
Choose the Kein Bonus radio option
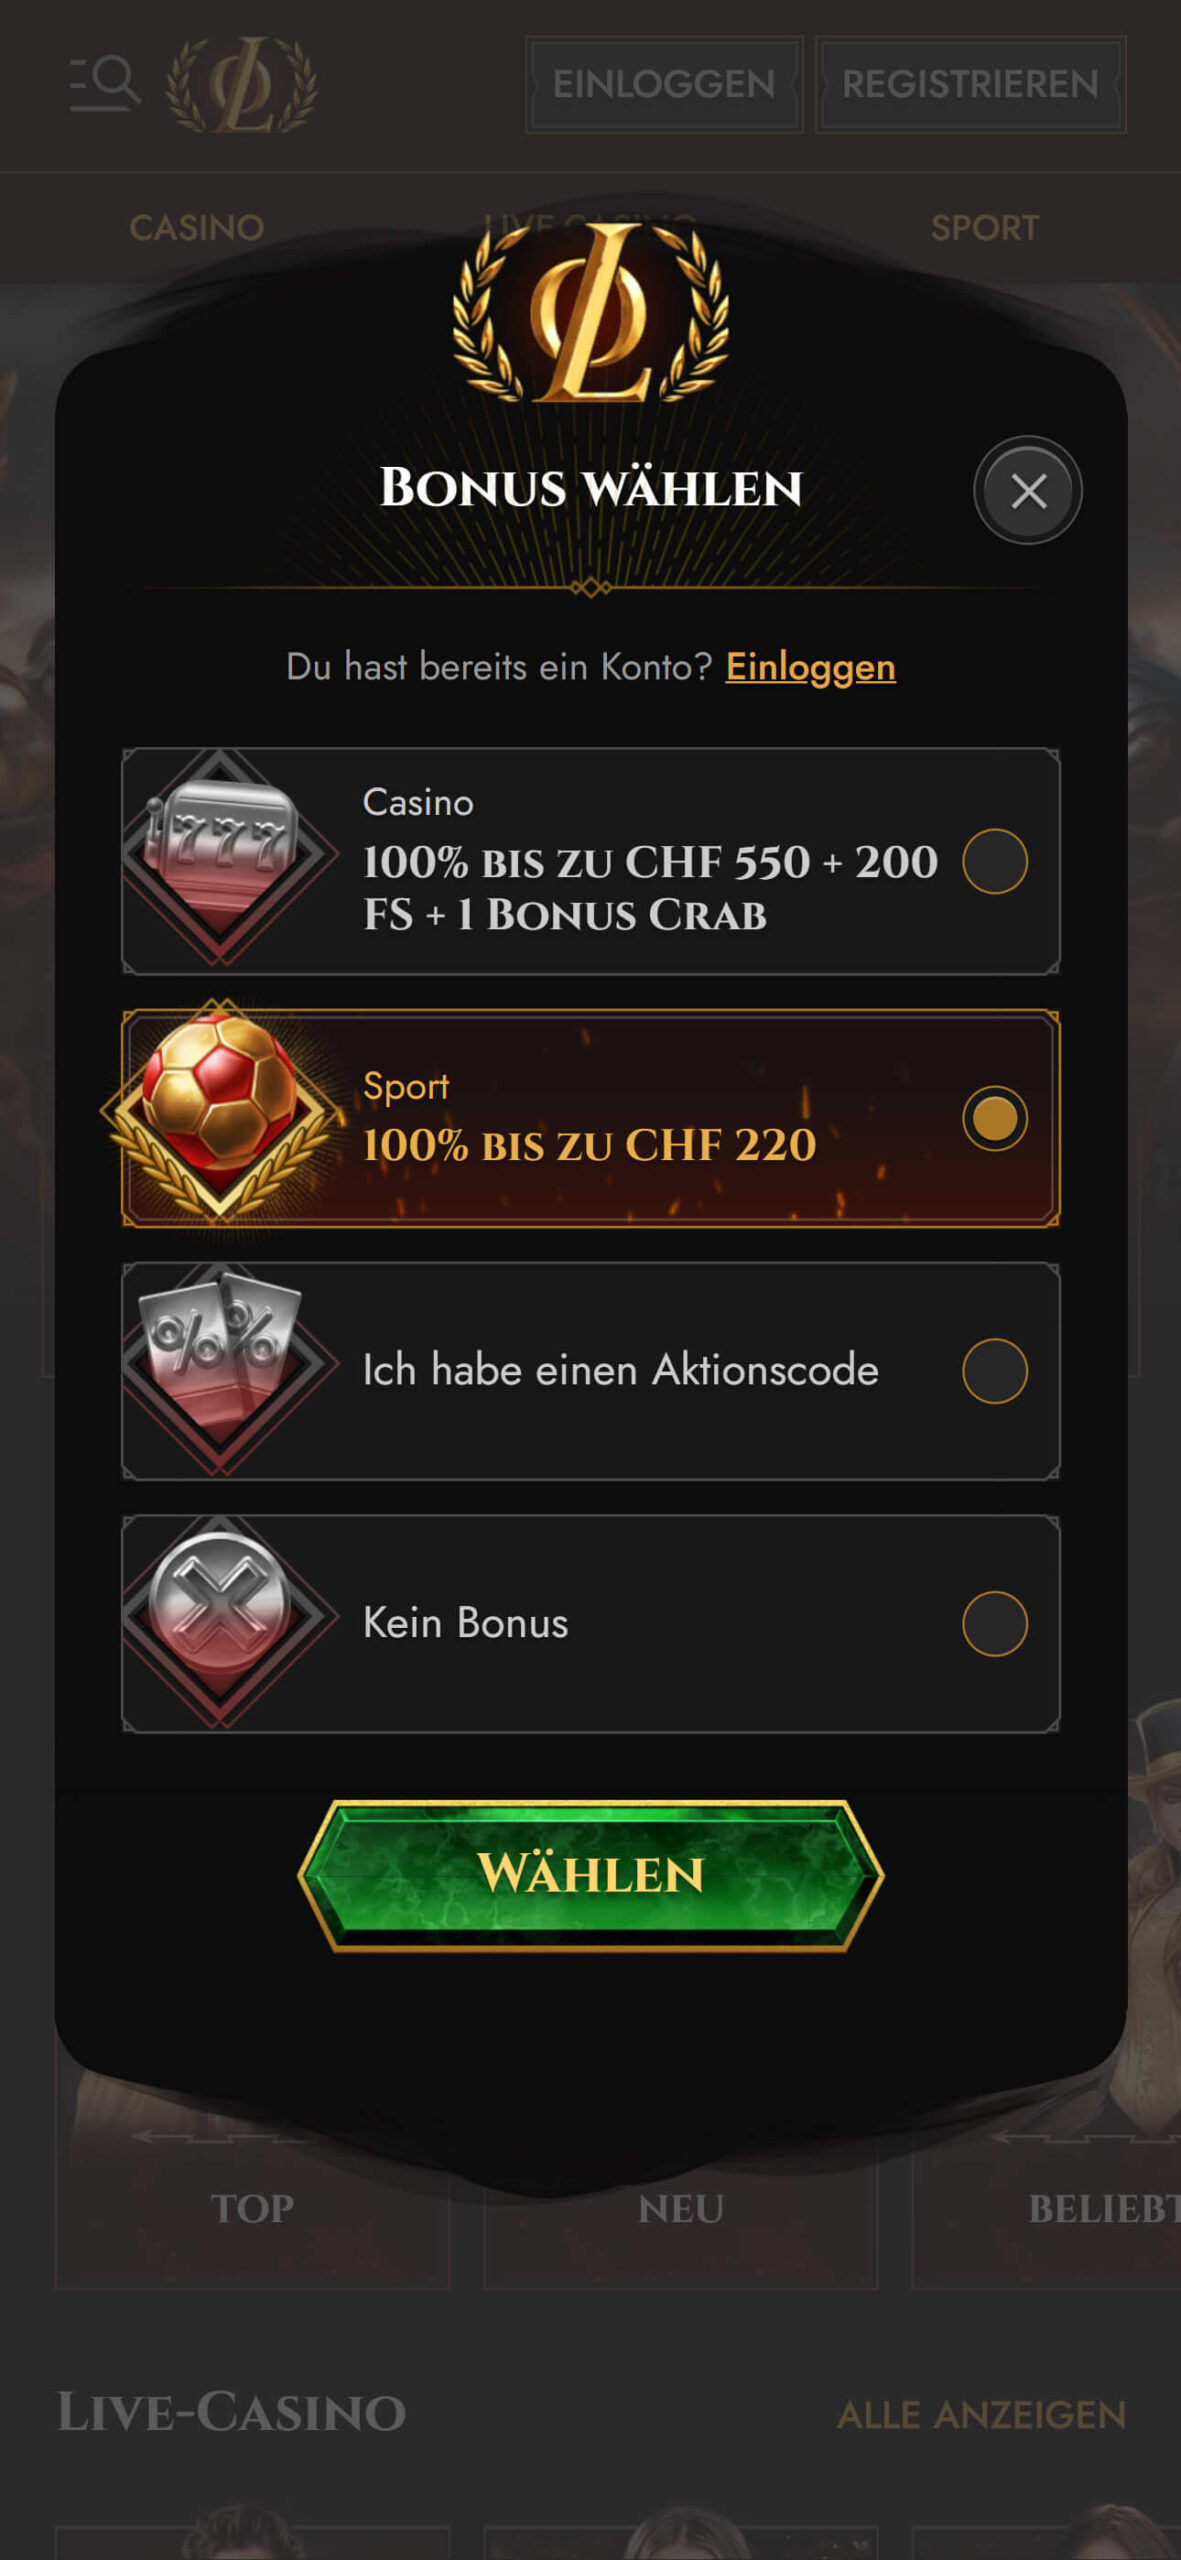[x=995, y=1624]
